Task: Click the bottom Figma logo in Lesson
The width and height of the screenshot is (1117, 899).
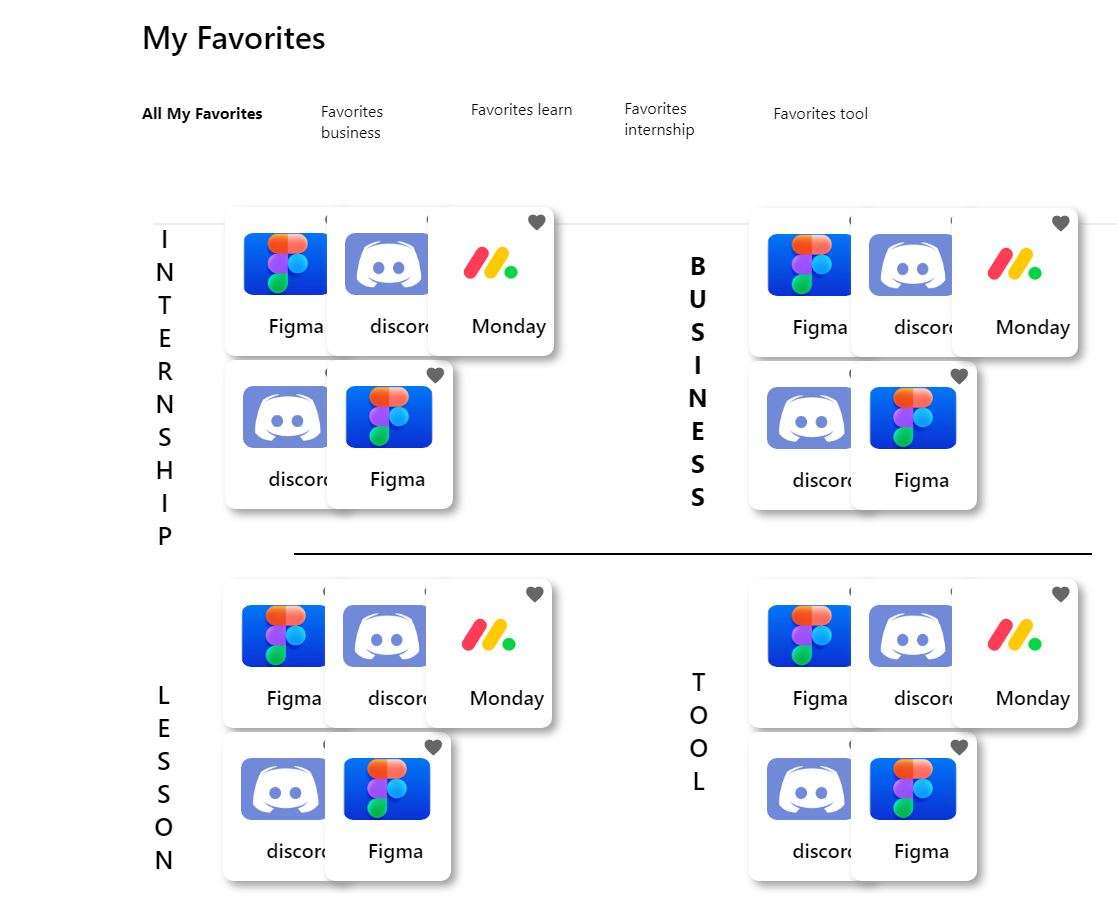Action: pos(387,789)
